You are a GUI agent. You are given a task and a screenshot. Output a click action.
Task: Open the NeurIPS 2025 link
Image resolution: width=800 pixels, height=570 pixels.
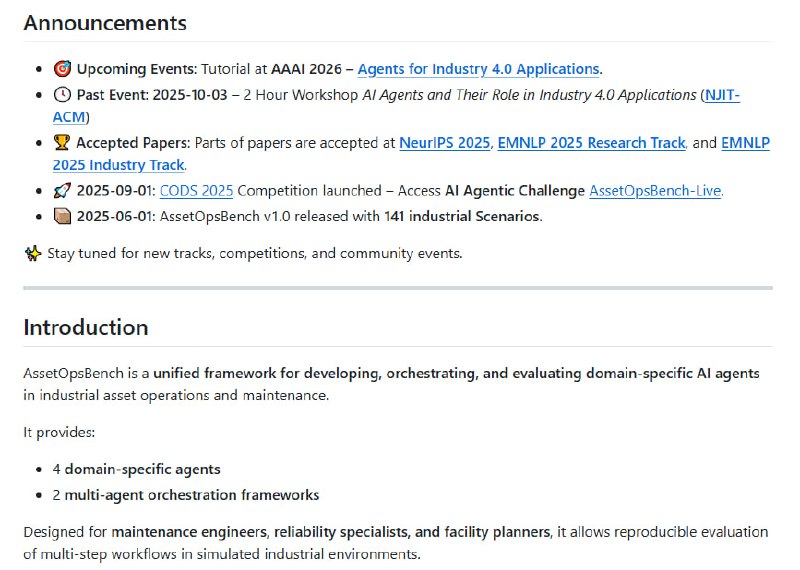(444, 143)
